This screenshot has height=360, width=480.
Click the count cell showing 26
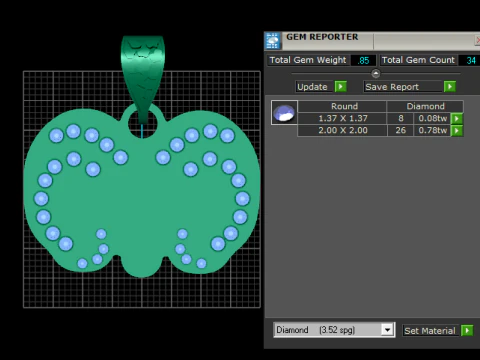point(401,130)
